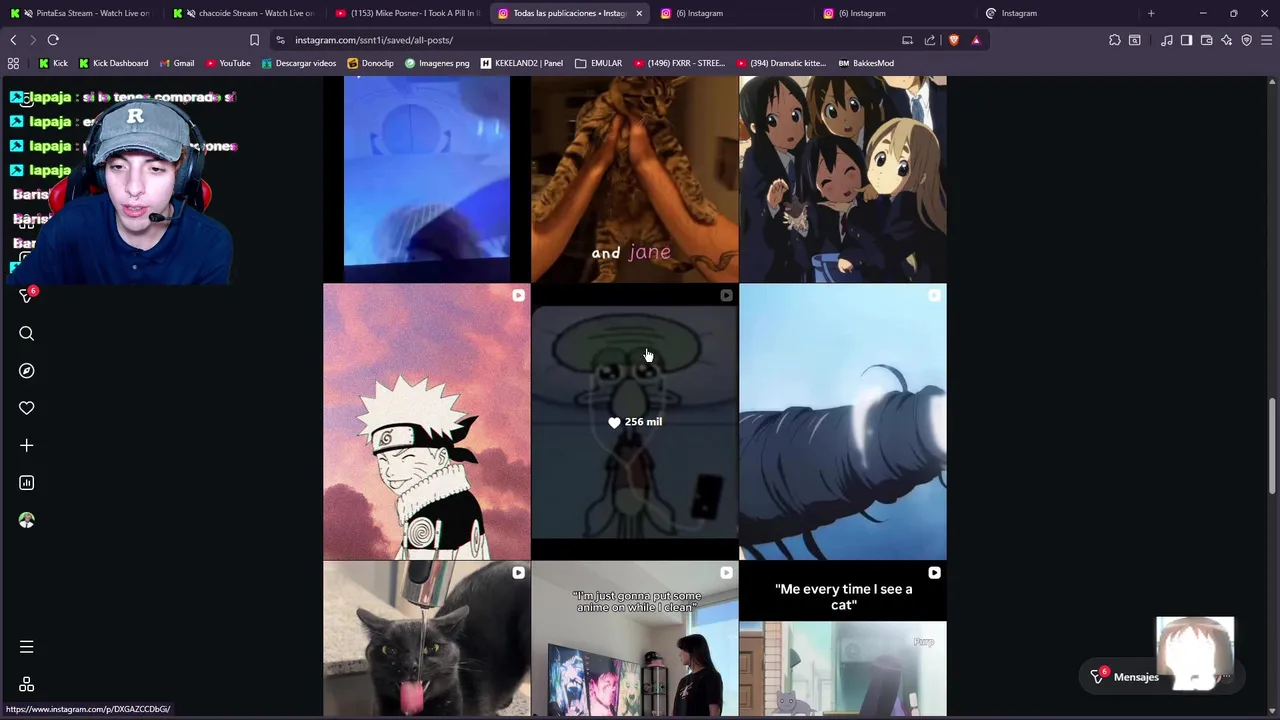Screen dimensions: 1280x720
Task: Open the Brave VPN shield icon
Action: click(1247, 40)
